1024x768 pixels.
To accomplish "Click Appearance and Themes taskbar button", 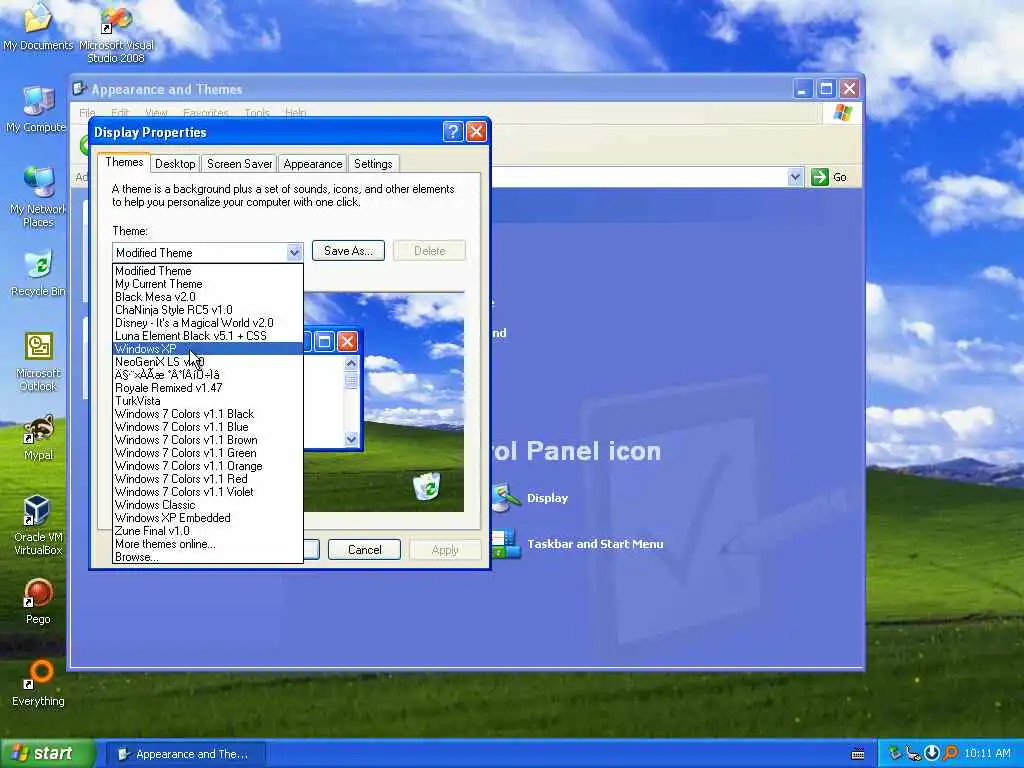I will 185,754.
